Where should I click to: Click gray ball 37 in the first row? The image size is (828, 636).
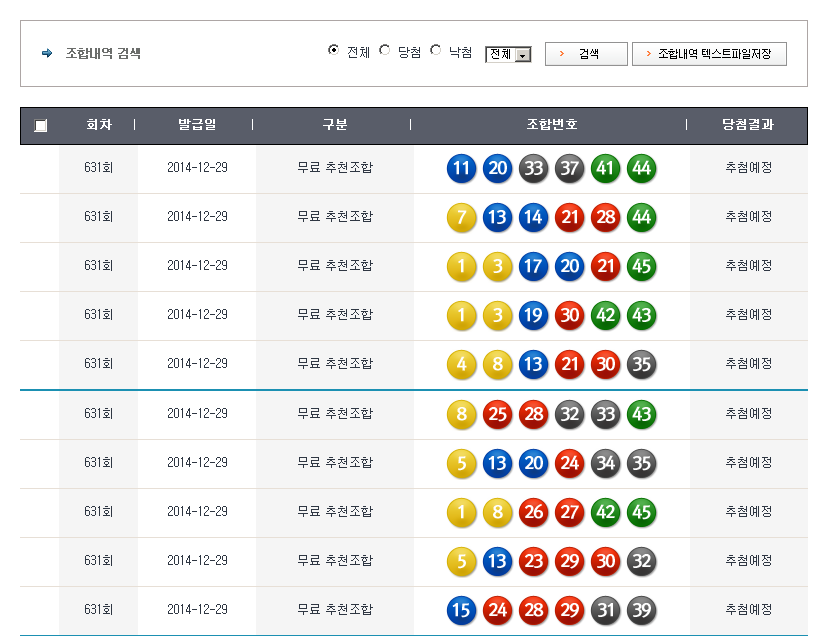(x=569, y=168)
